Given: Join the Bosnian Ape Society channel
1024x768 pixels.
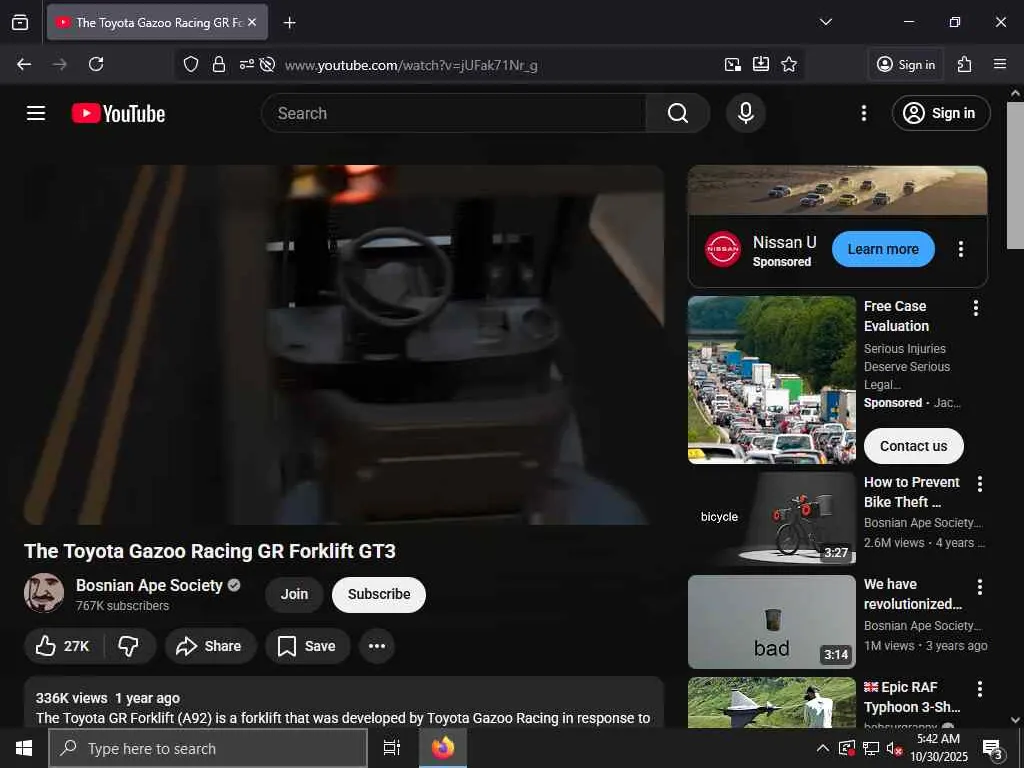Looking at the screenshot, I should 294,594.
